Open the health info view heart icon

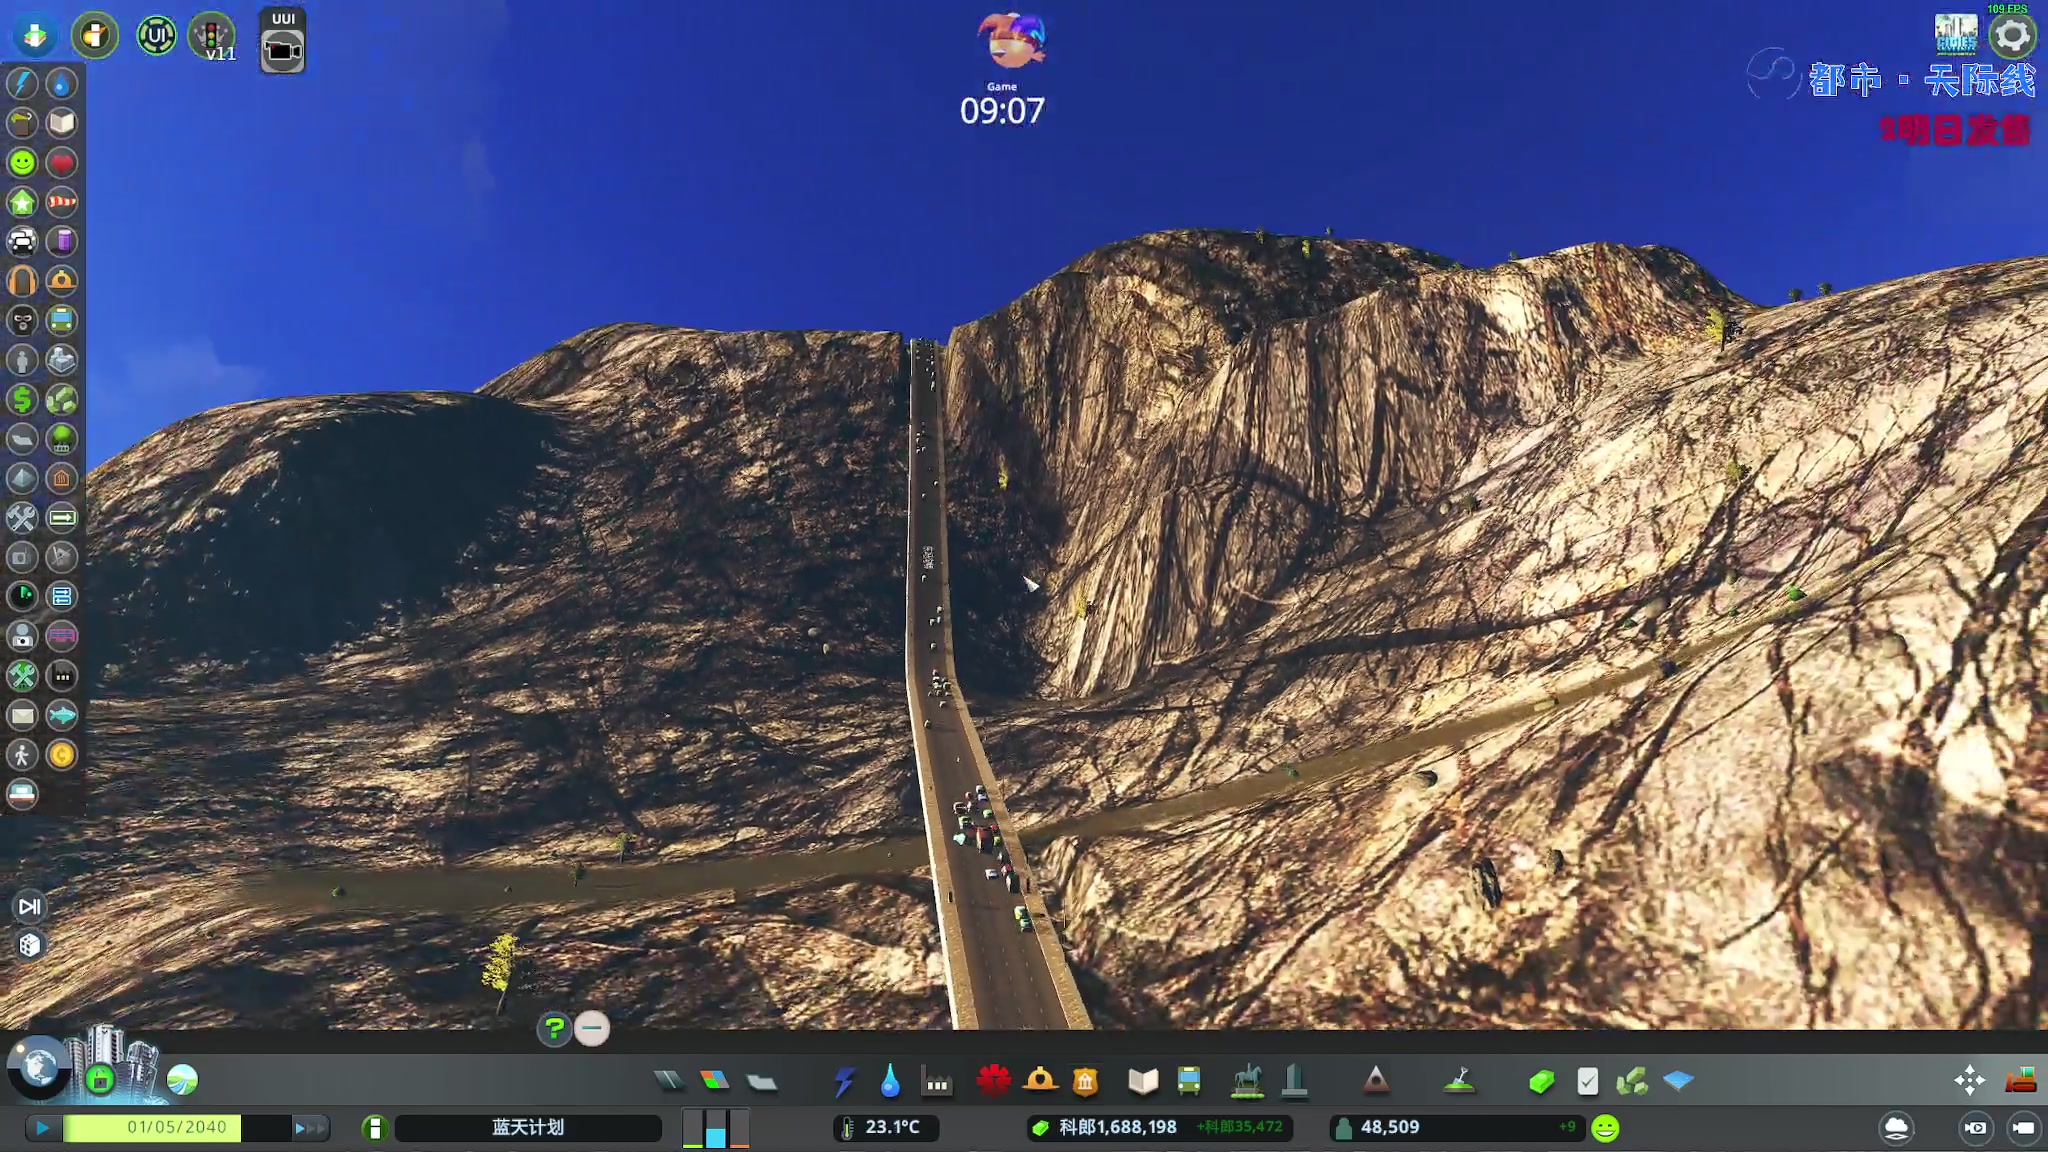click(62, 162)
